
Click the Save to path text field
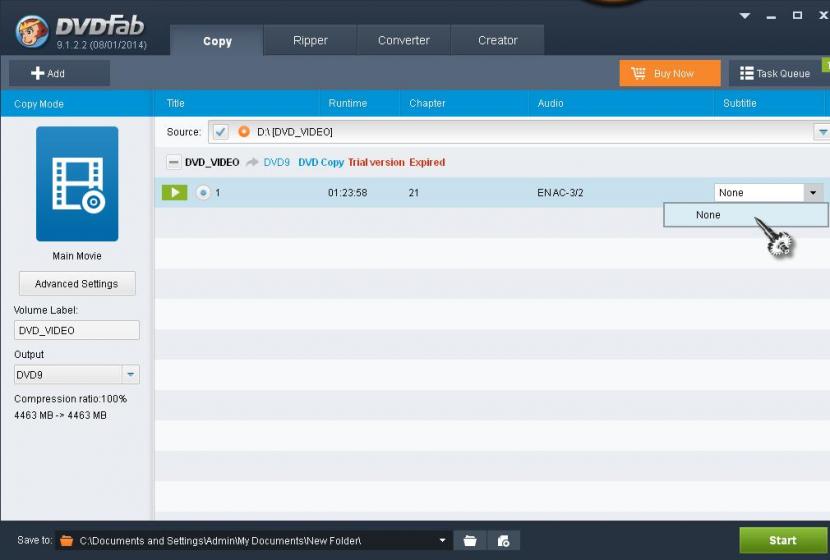(253, 540)
